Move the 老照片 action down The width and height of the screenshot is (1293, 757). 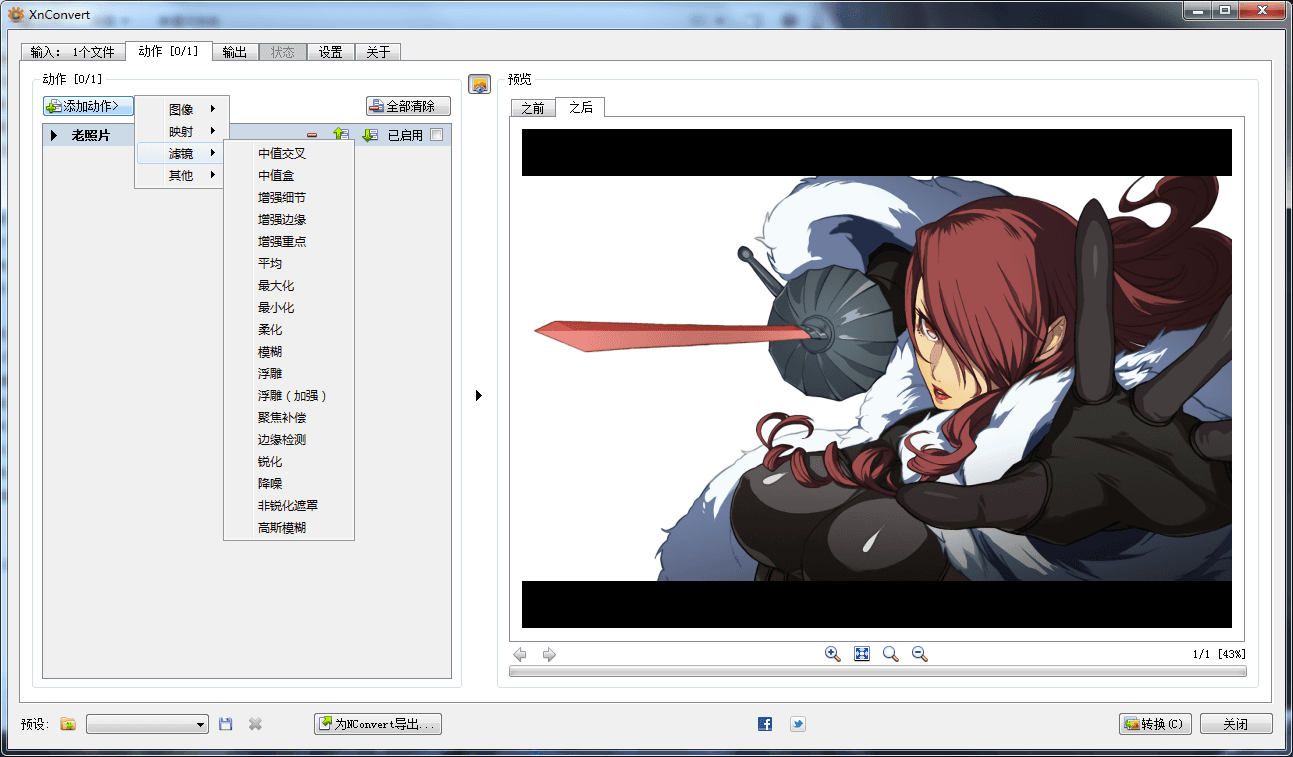click(370, 135)
